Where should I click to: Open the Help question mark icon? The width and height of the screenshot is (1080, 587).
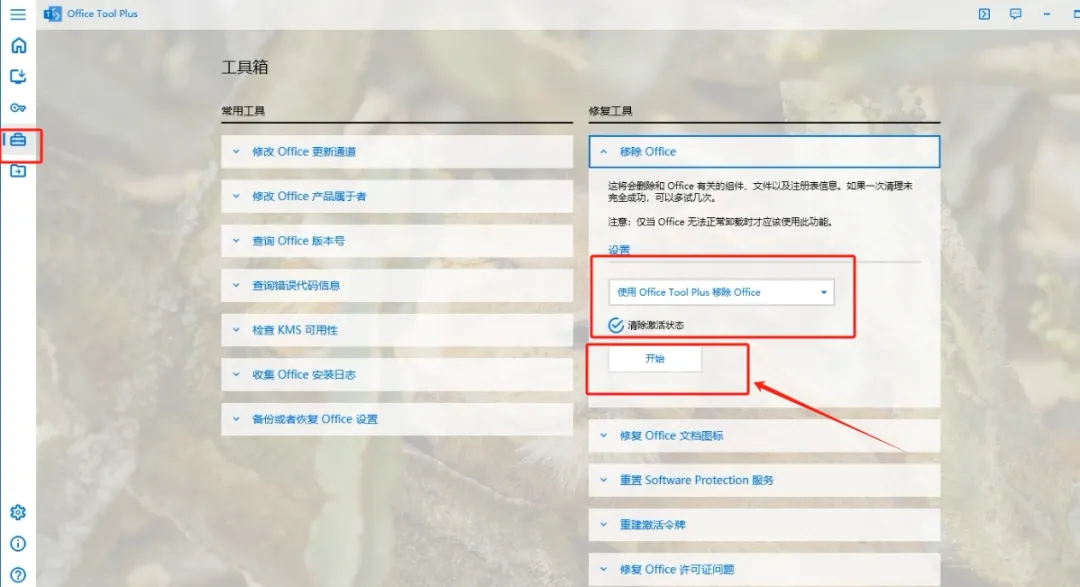[19, 575]
